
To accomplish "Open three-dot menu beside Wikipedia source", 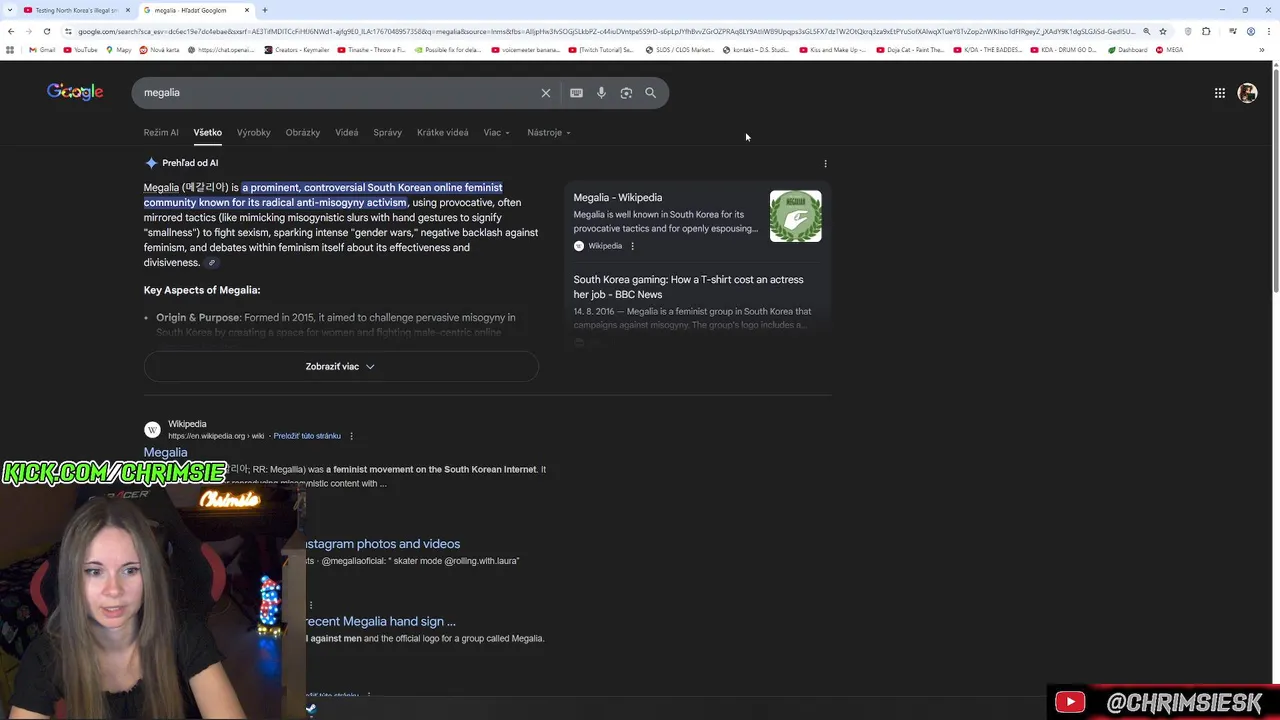I will (632, 246).
